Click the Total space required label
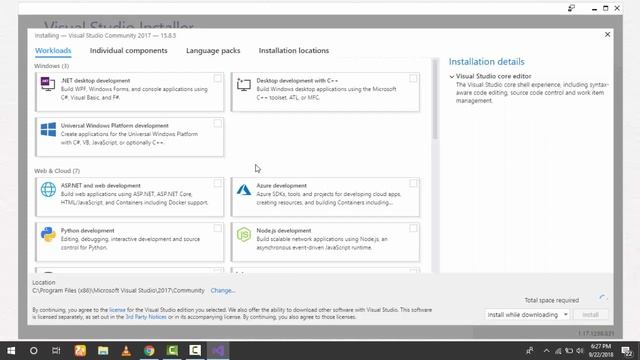Viewport: 640px width, 360px height. coord(551,300)
